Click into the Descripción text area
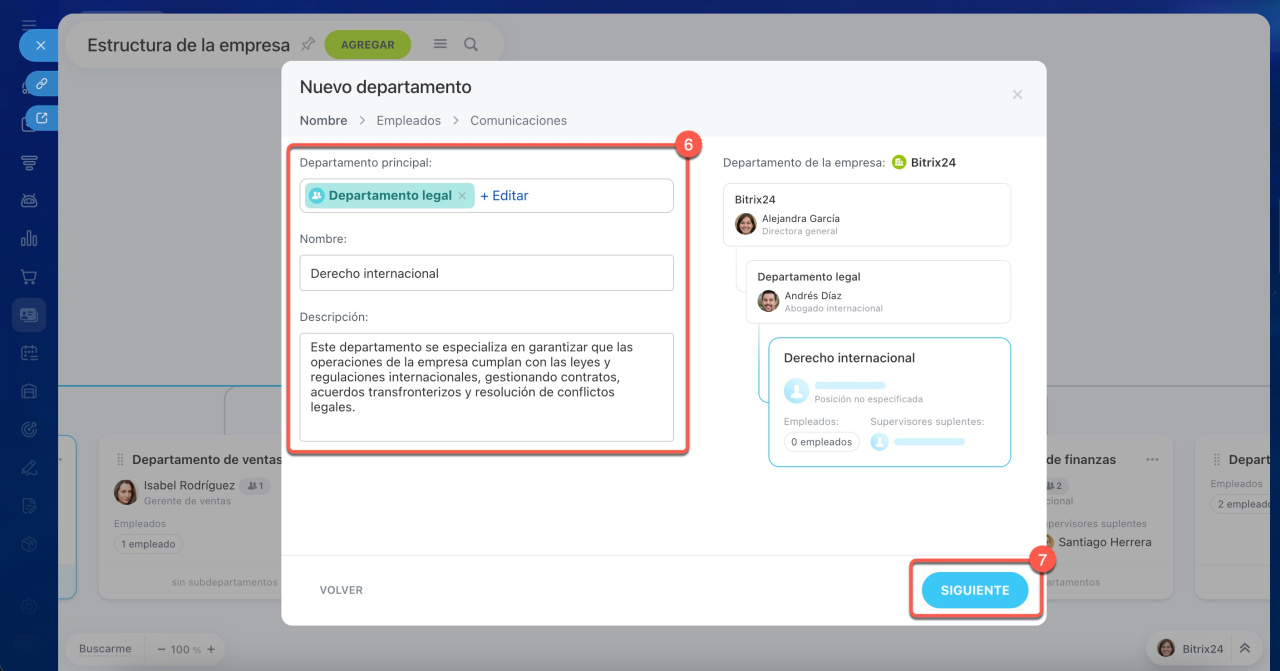Viewport: 1280px width, 671px height. pos(486,386)
